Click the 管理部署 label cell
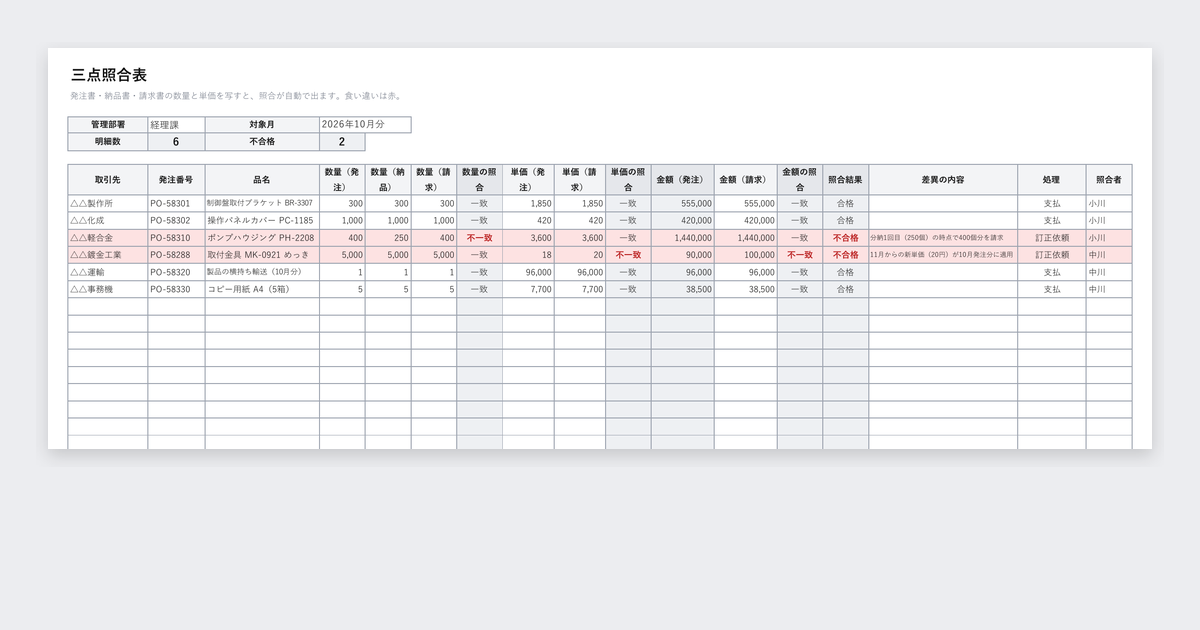This screenshot has height=630, width=1200. pyautogui.click(x=108, y=125)
